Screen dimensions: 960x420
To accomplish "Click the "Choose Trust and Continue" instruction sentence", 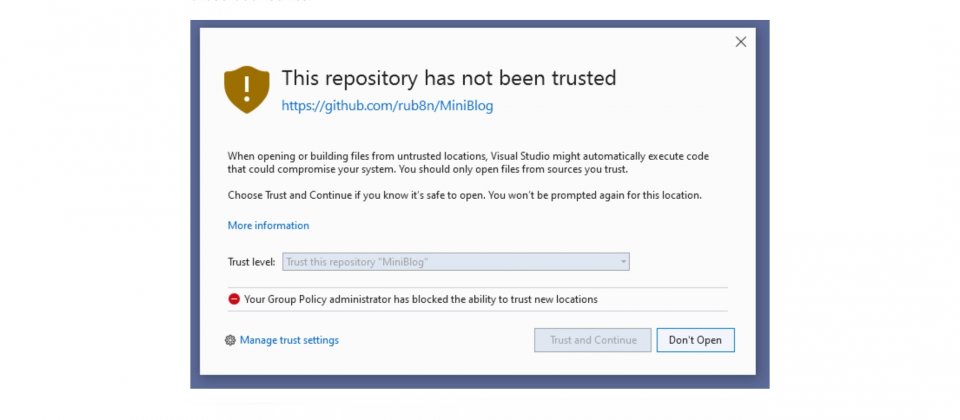I will click(x=465, y=196).
